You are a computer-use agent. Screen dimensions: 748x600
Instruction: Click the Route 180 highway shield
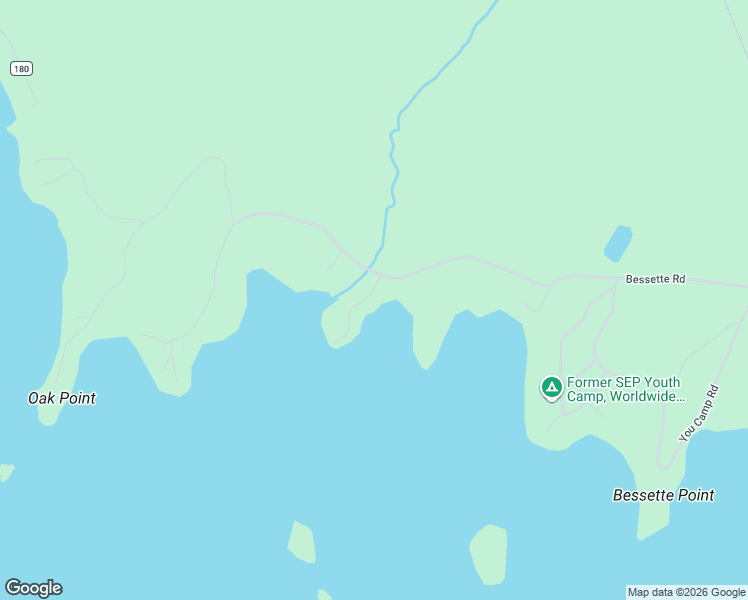coord(21,69)
